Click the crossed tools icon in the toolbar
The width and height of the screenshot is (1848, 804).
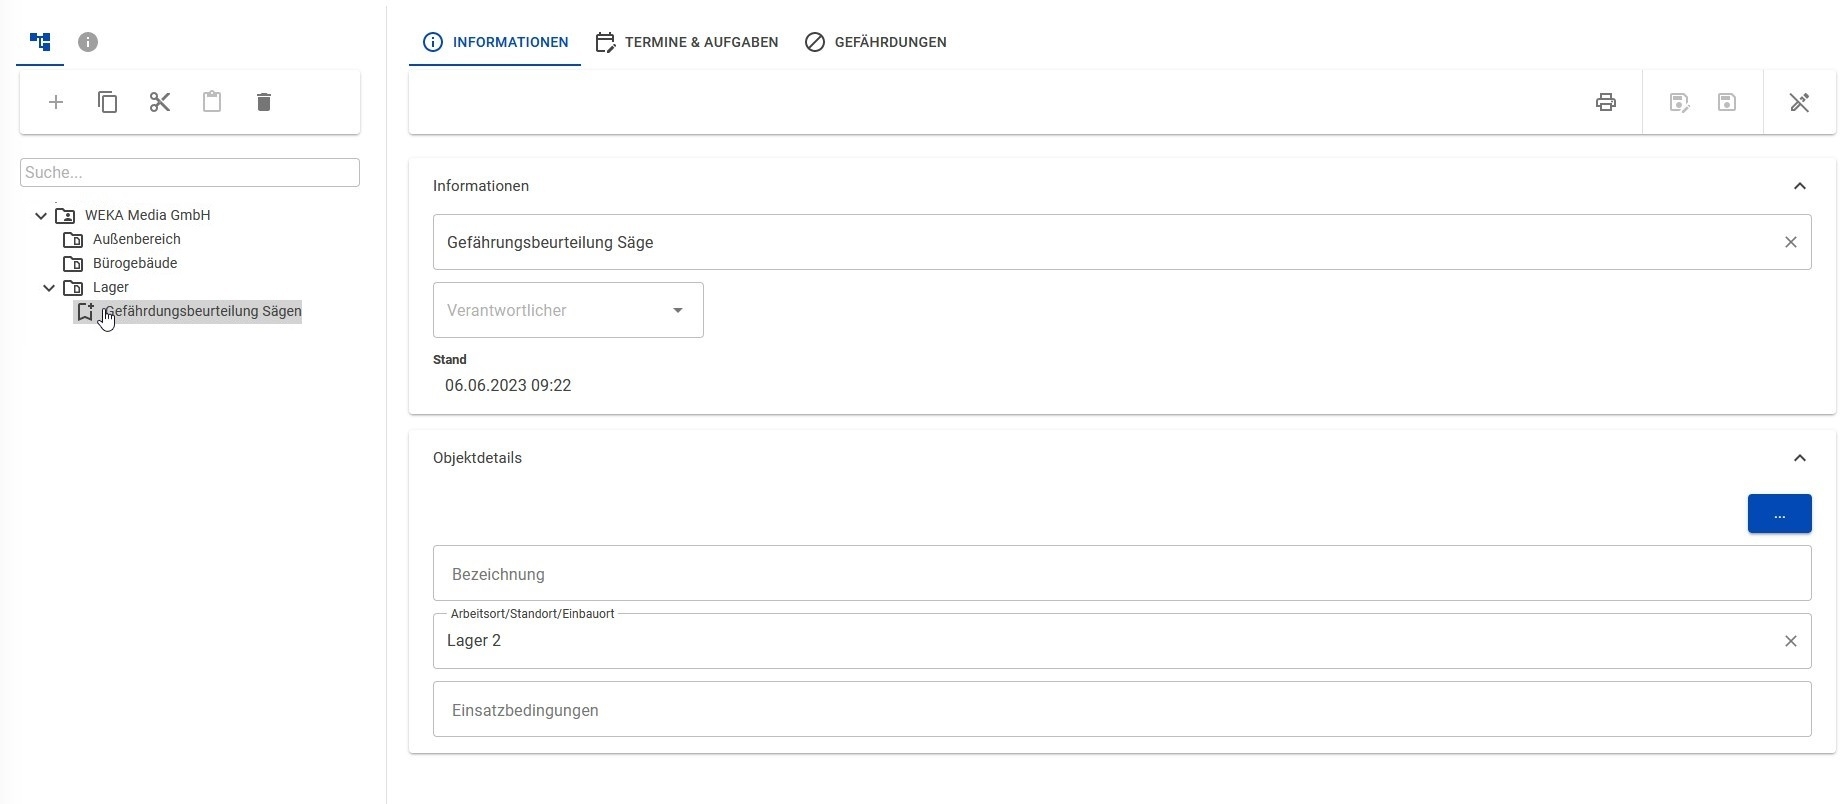[1800, 102]
